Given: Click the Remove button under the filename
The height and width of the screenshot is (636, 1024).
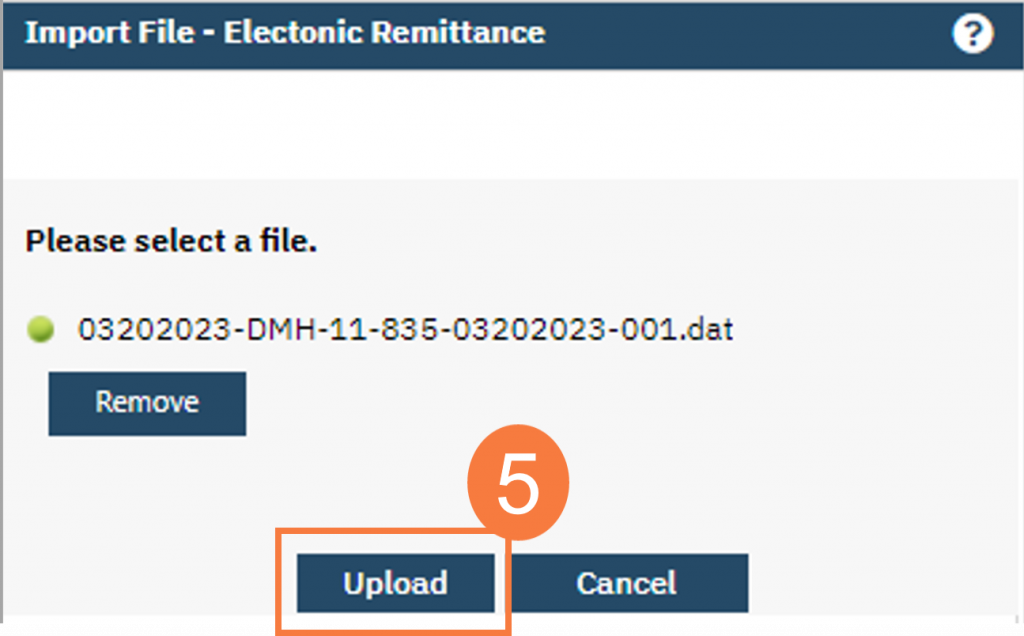Looking at the screenshot, I should pos(146,403).
